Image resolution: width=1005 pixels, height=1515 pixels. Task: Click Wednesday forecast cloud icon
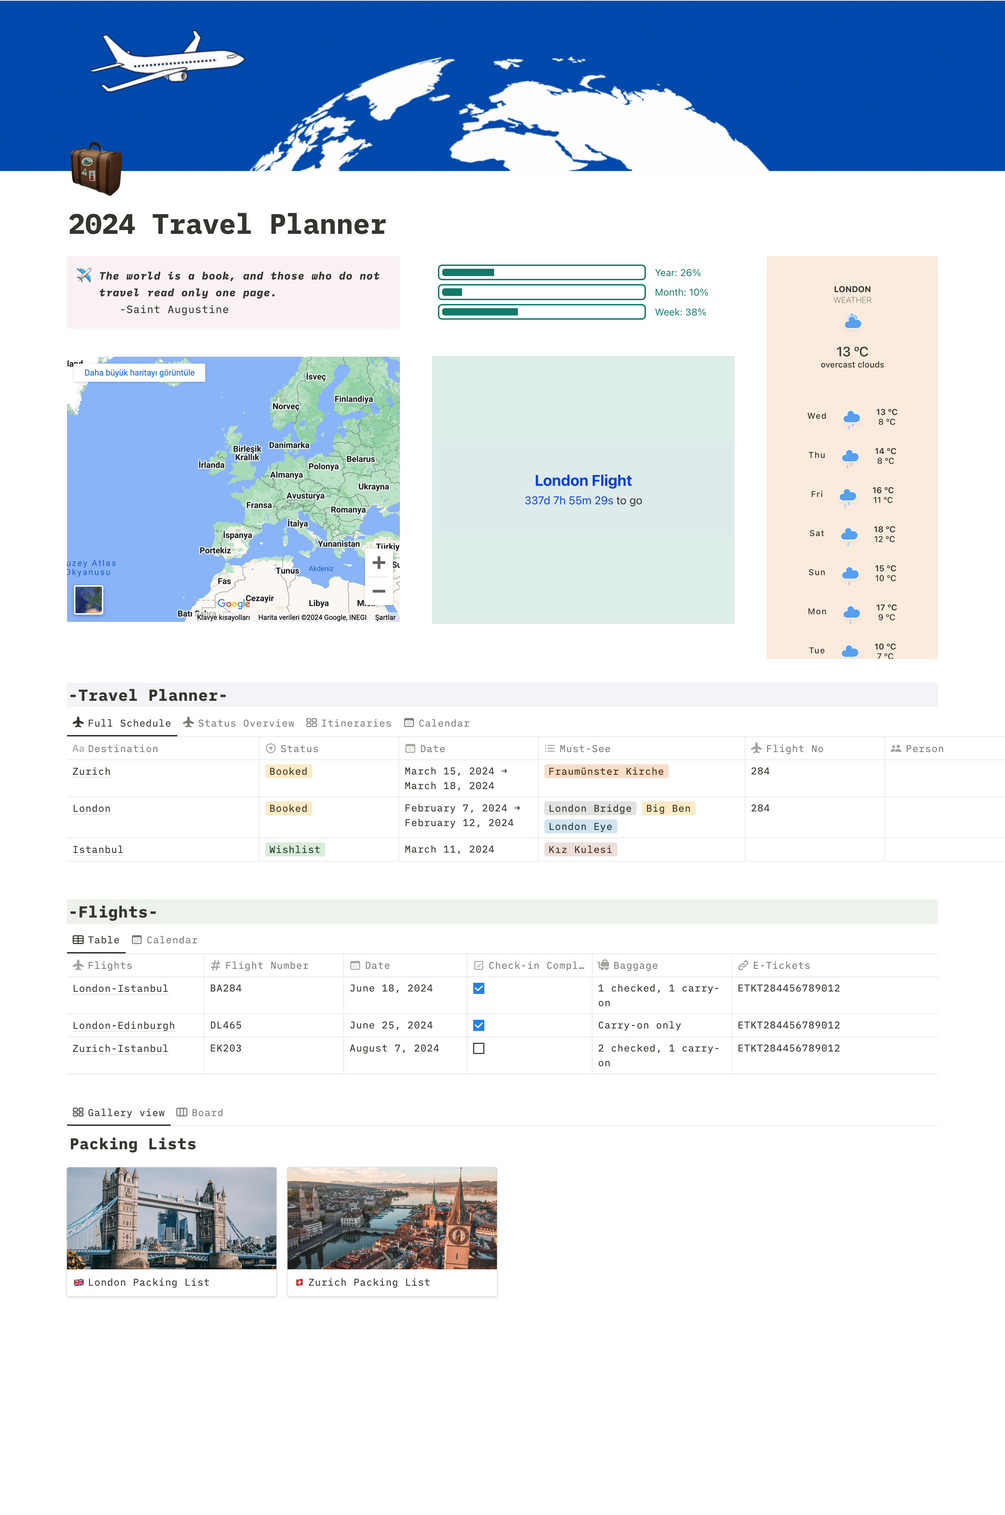pos(851,417)
